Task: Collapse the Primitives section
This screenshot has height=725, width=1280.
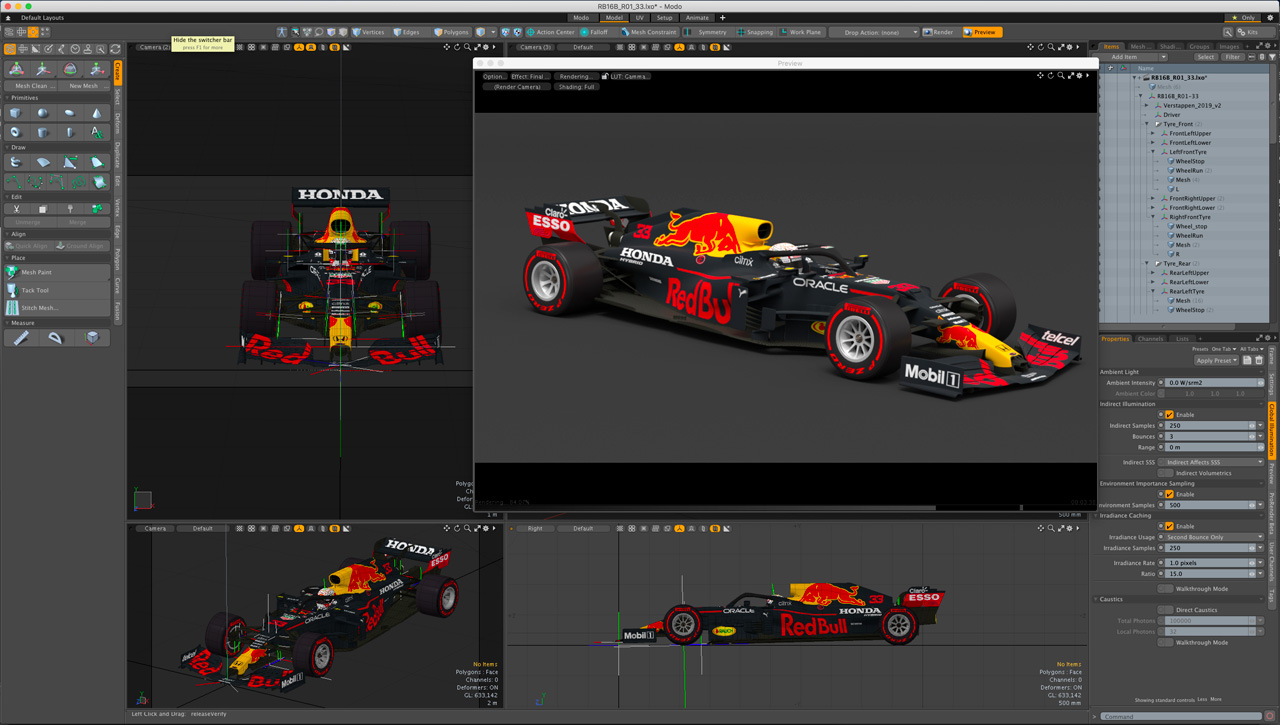Action: 8,98
